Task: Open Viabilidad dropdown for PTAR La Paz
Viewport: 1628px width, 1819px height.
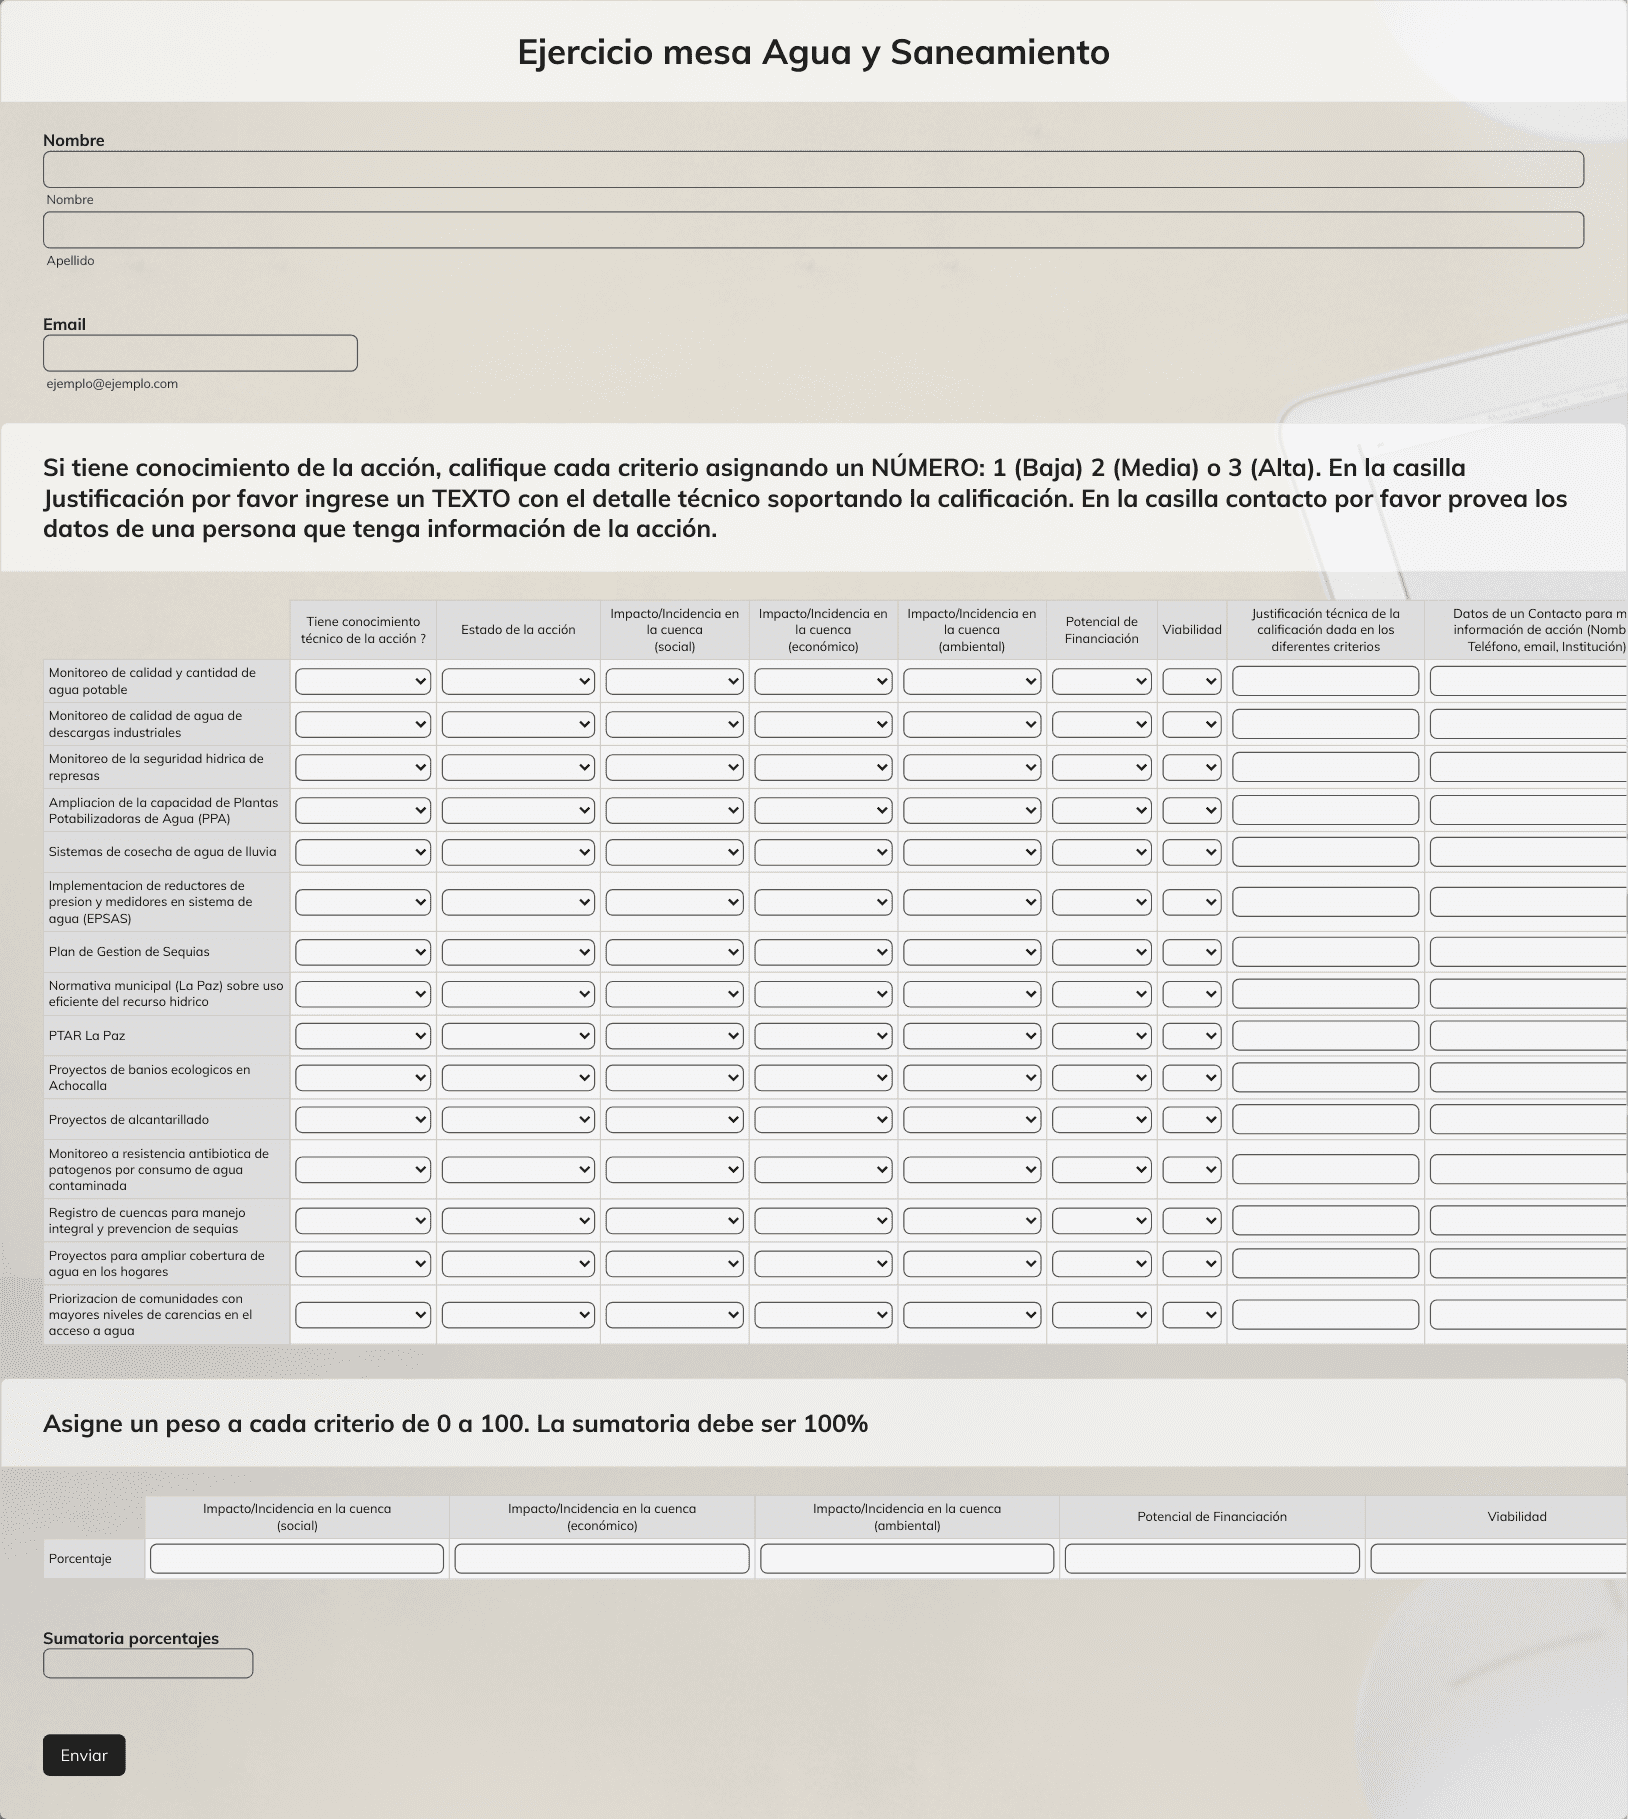Action: coord(1192,1036)
